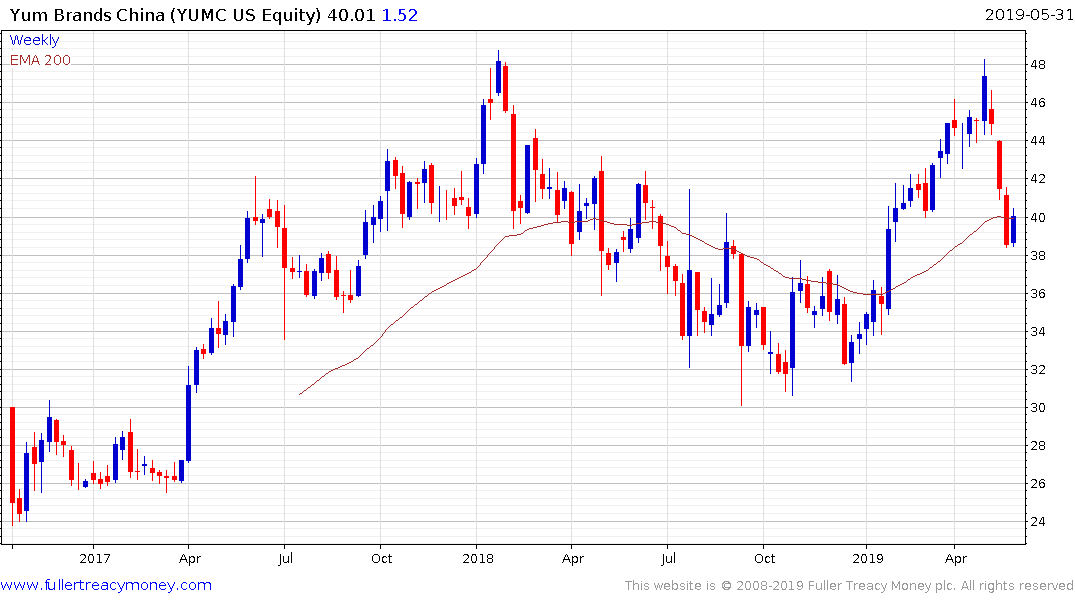The width and height of the screenshot is (1075, 600).
Task: Select the 26 price axis label
Action: click(1037, 484)
